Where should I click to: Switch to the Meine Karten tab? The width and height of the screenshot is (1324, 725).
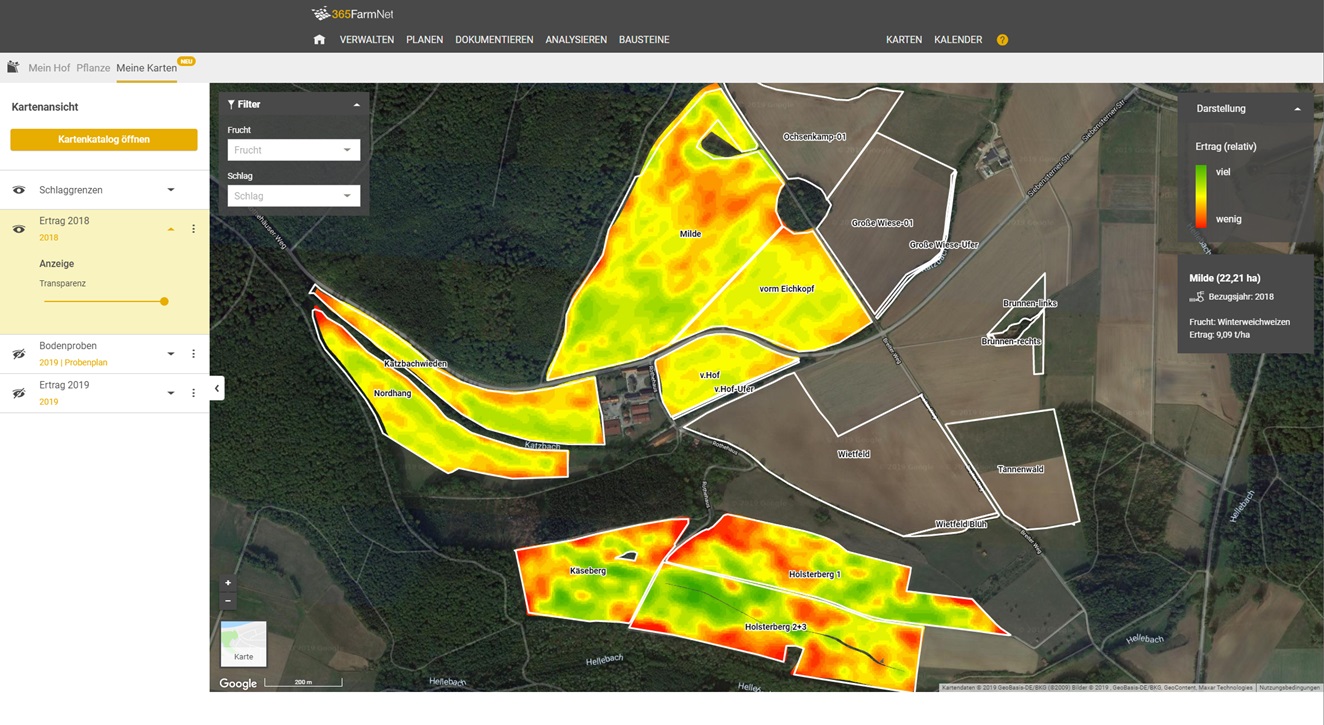point(146,68)
